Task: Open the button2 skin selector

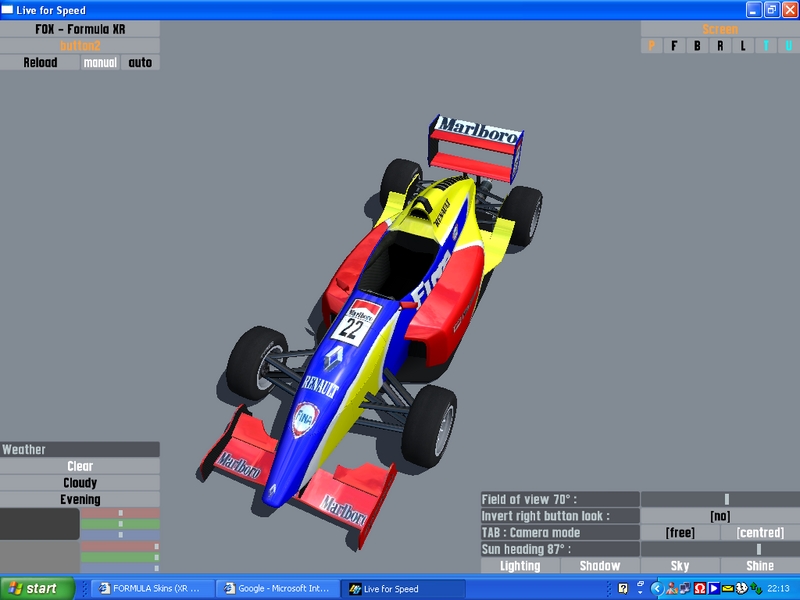Action: [x=80, y=46]
